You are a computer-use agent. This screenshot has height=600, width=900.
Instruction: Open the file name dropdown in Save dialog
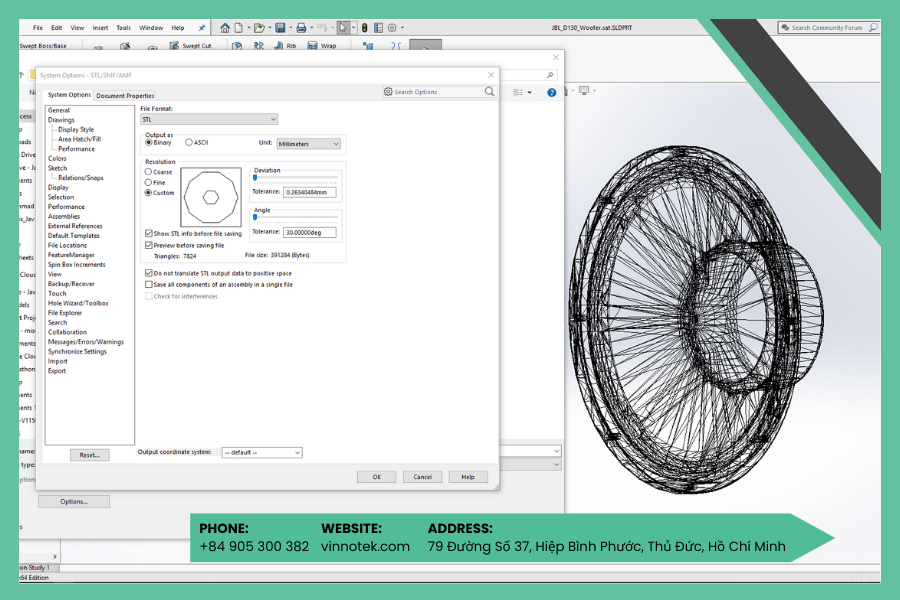coord(556,451)
